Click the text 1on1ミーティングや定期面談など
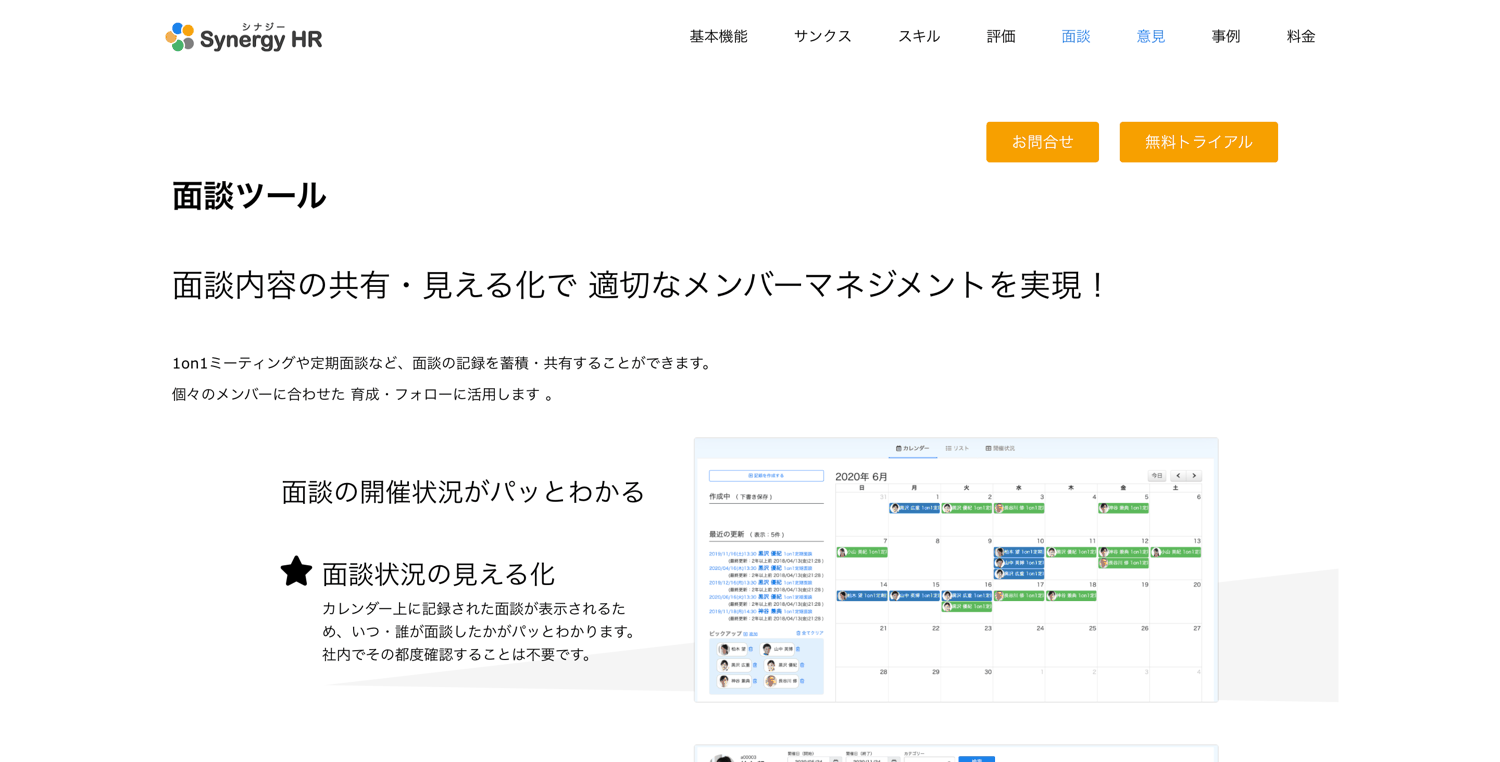The height and width of the screenshot is (762, 1500). (290, 363)
